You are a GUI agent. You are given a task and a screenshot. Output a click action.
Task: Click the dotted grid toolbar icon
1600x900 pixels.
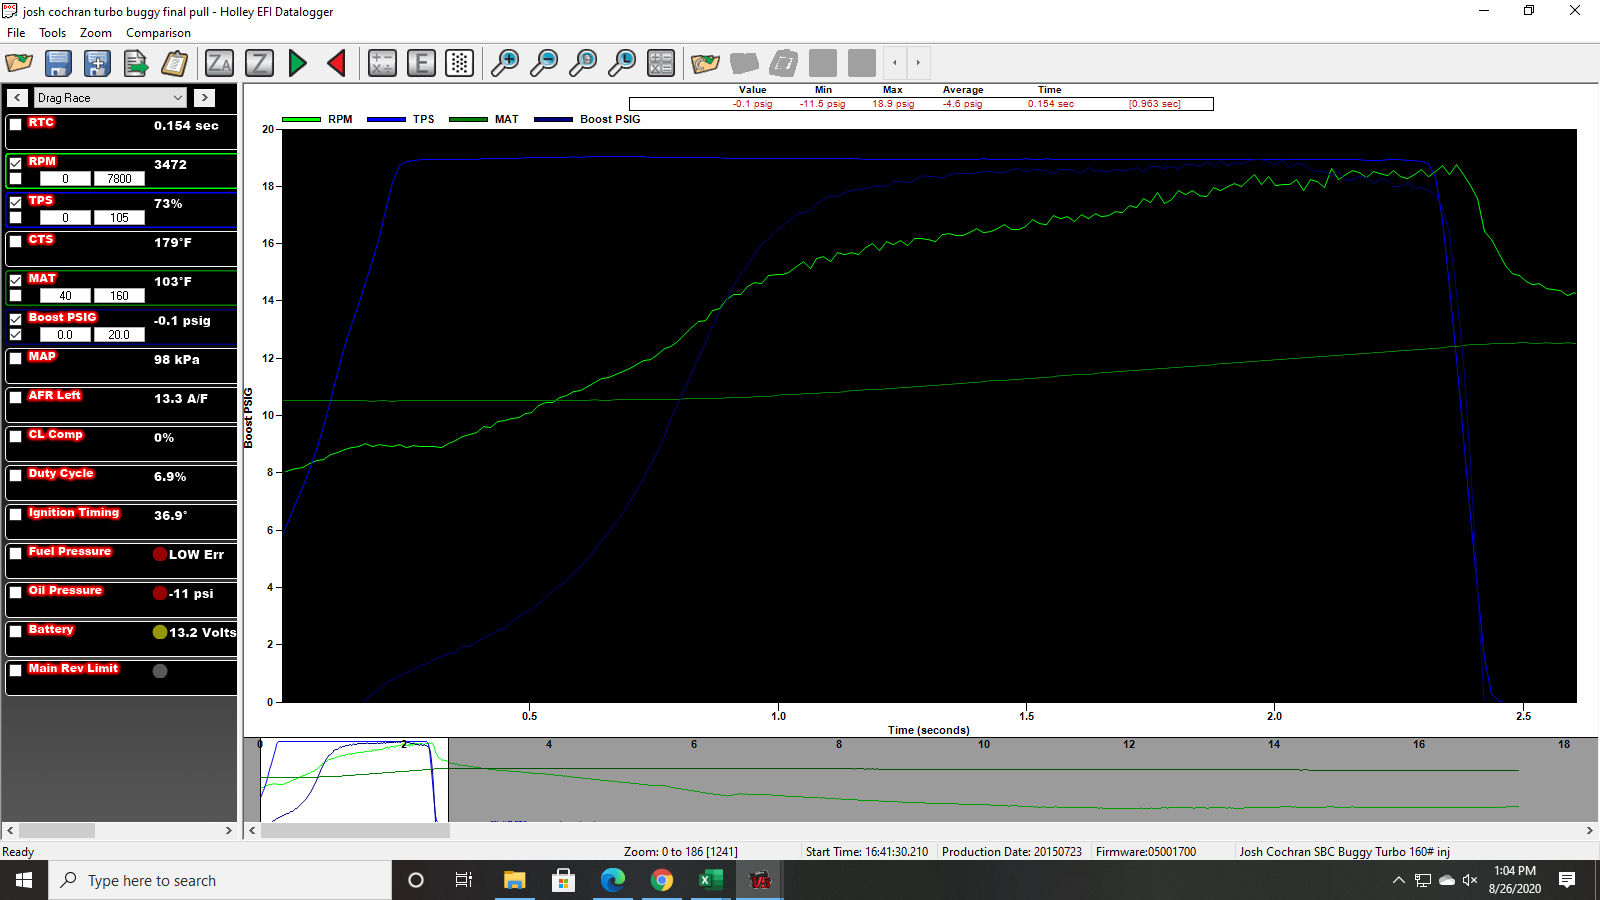pyautogui.click(x=459, y=63)
